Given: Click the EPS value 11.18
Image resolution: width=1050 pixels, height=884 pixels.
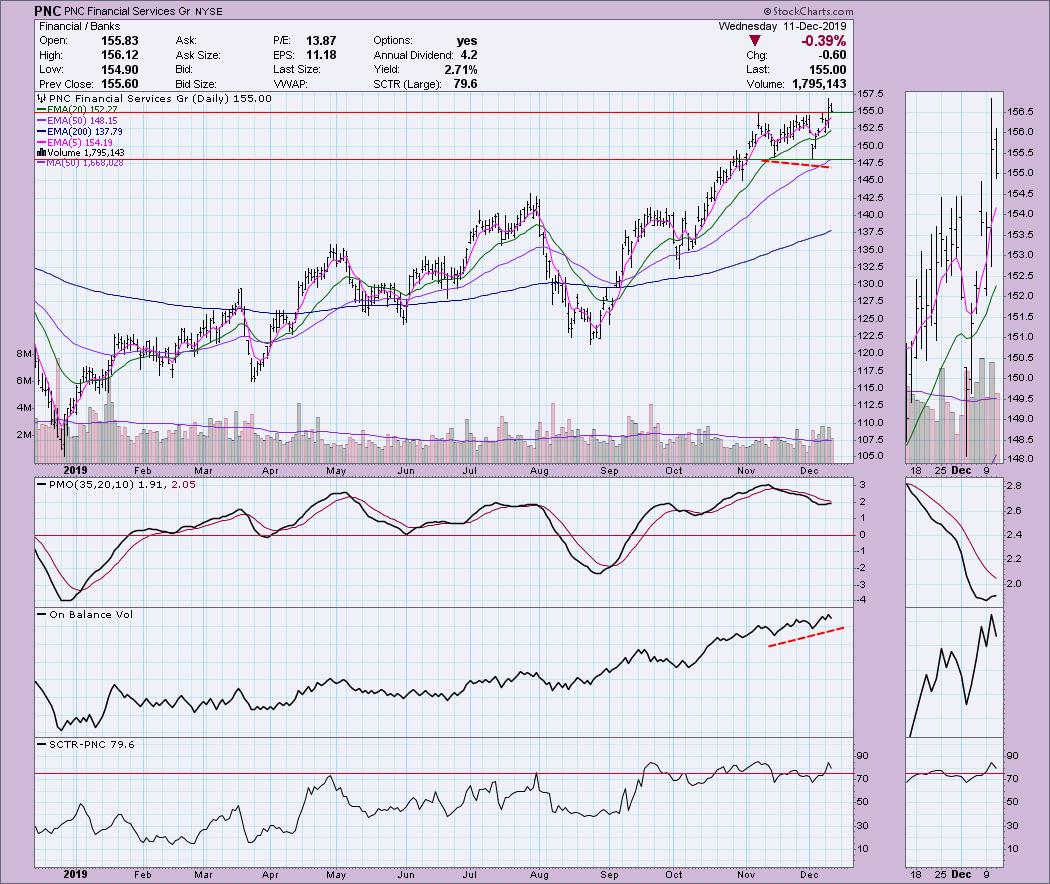Looking at the screenshot, I should pos(321,55).
